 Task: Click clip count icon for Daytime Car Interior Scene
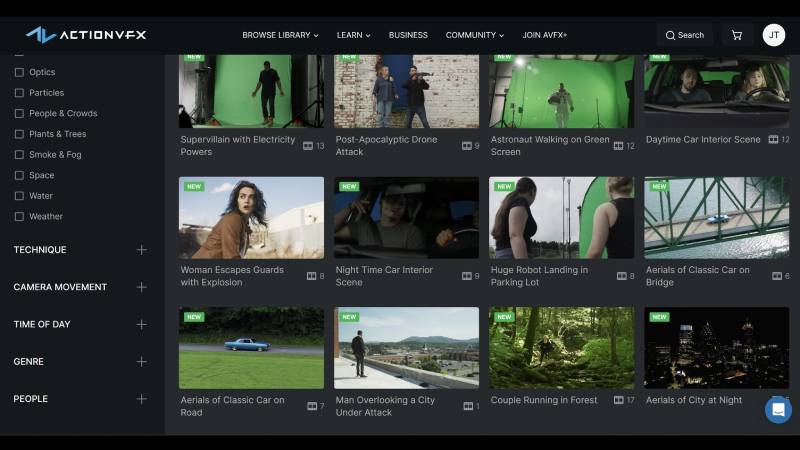tap(773, 139)
